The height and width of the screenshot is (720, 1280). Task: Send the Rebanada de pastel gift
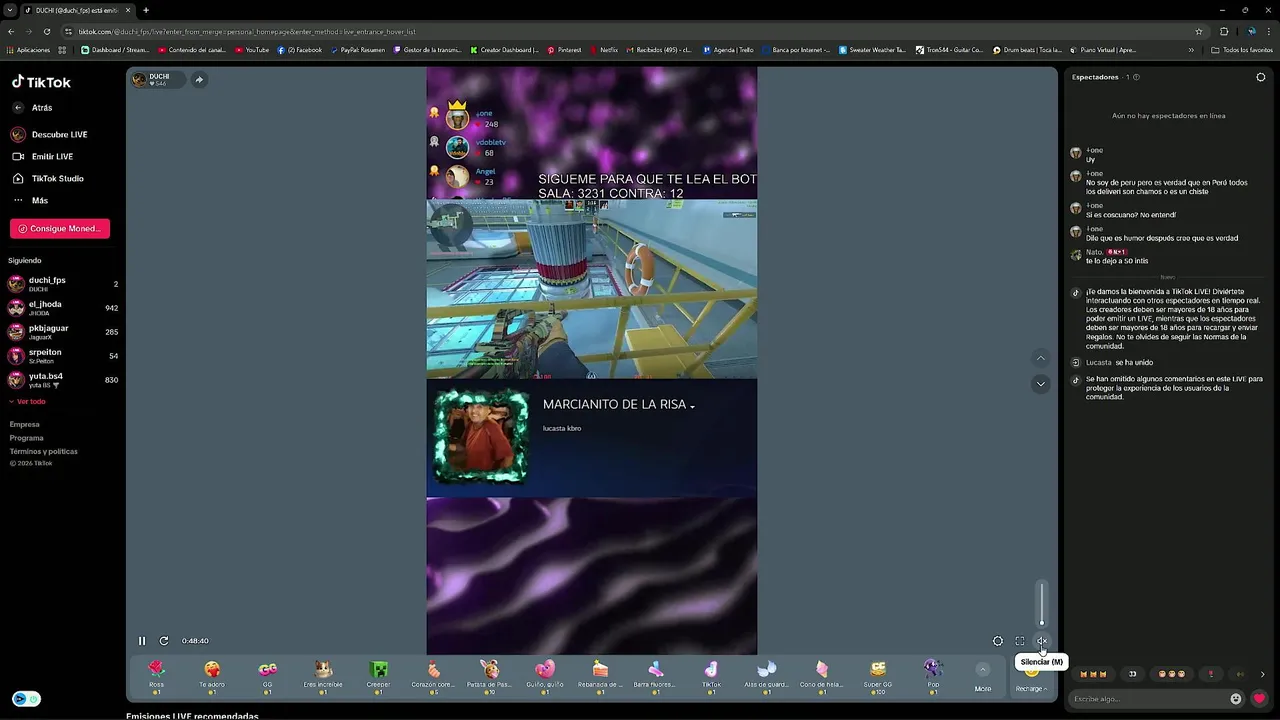600,676
